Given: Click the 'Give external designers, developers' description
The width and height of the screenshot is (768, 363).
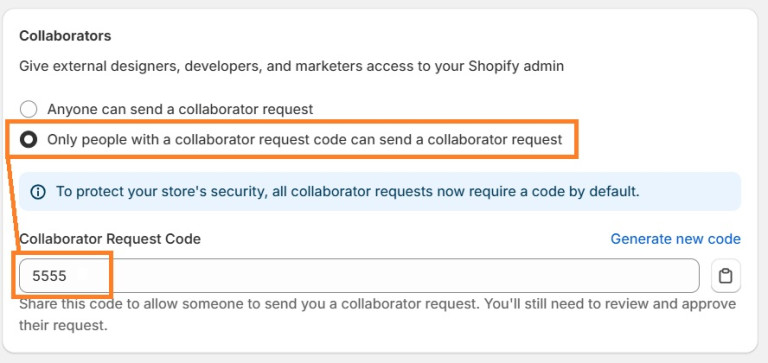Looking at the screenshot, I should point(291,66).
